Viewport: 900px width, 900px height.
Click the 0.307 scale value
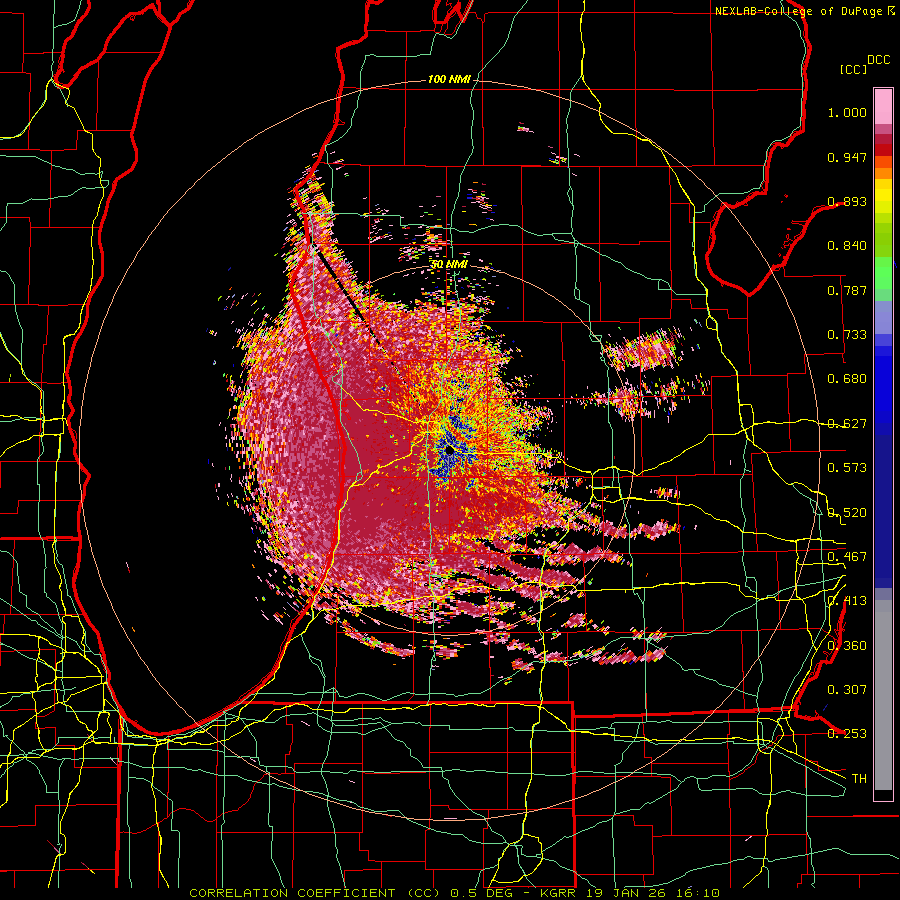[847, 689]
